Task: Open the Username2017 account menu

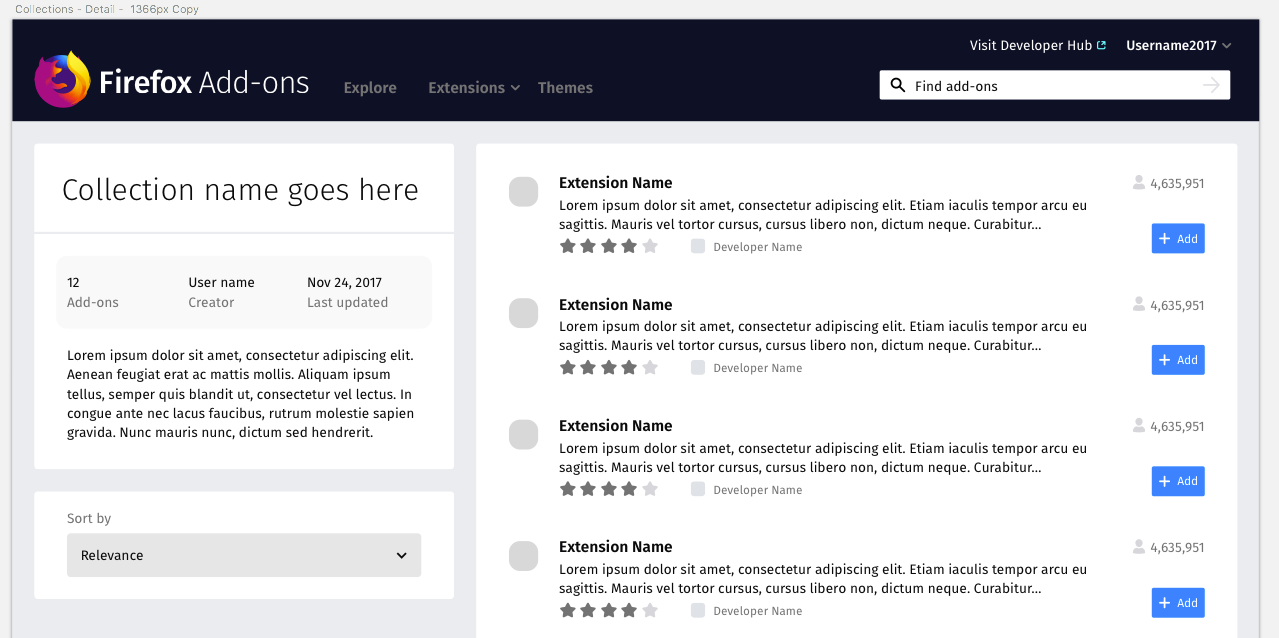Action: click(x=1171, y=45)
